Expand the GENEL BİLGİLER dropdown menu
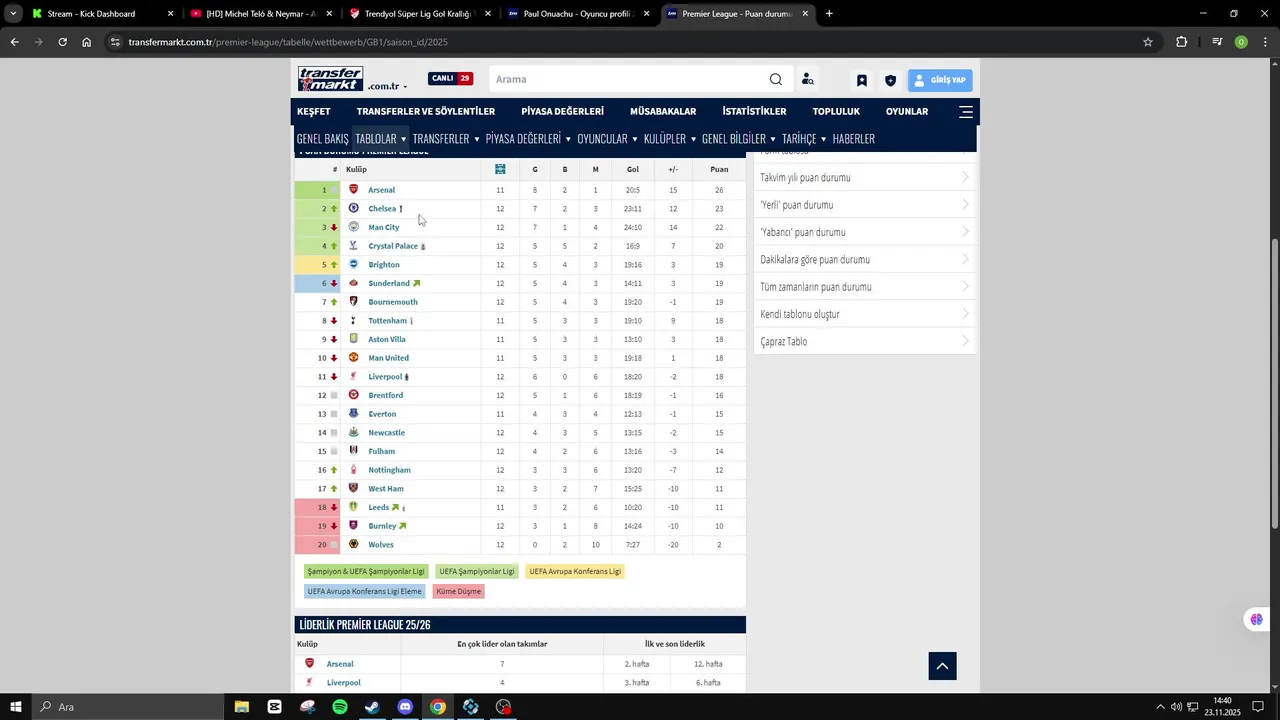The height and width of the screenshot is (720, 1280). (739, 139)
